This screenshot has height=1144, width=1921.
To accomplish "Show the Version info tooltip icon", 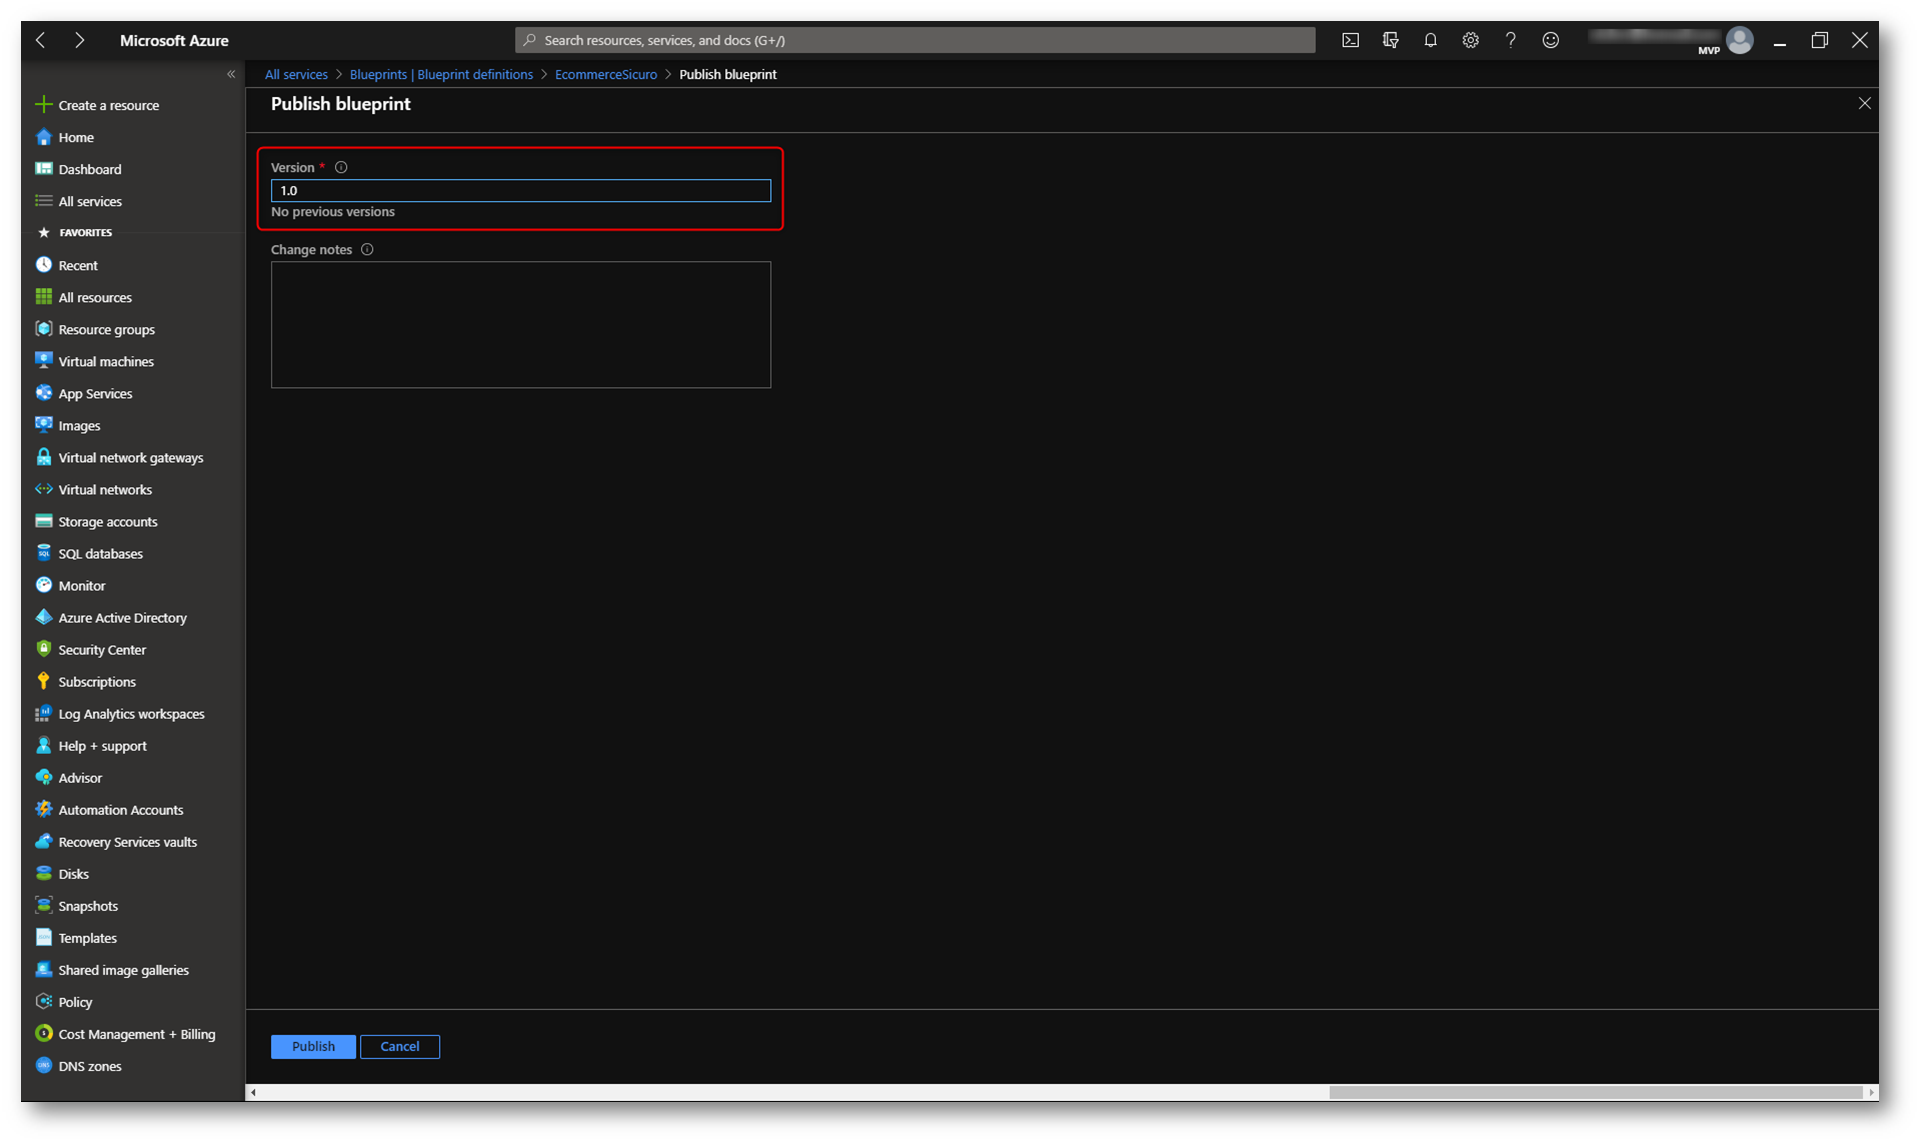I will click(x=341, y=167).
